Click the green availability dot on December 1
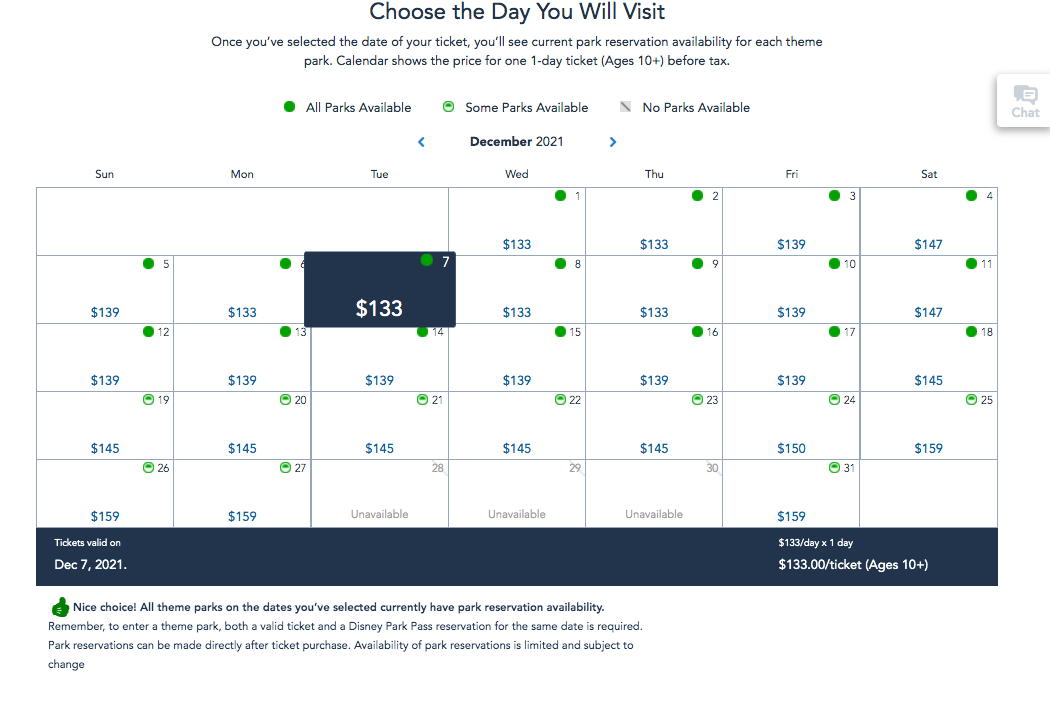 561,196
